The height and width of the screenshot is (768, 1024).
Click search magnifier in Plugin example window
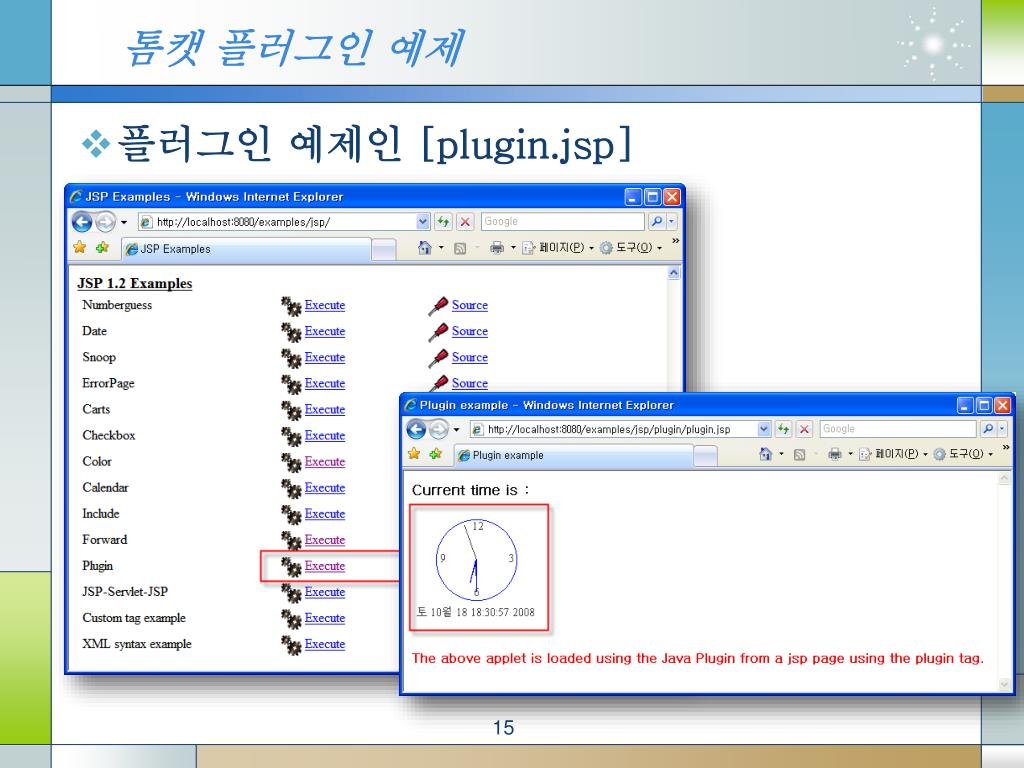pyautogui.click(x=988, y=429)
